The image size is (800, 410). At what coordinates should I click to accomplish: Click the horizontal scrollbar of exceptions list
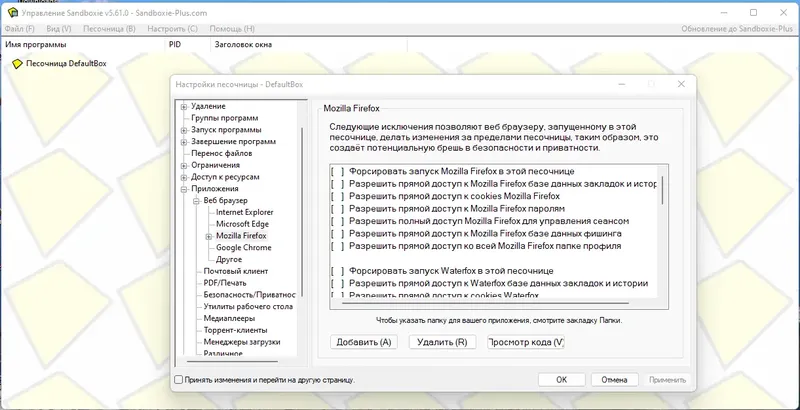click(x=485, y=303)
